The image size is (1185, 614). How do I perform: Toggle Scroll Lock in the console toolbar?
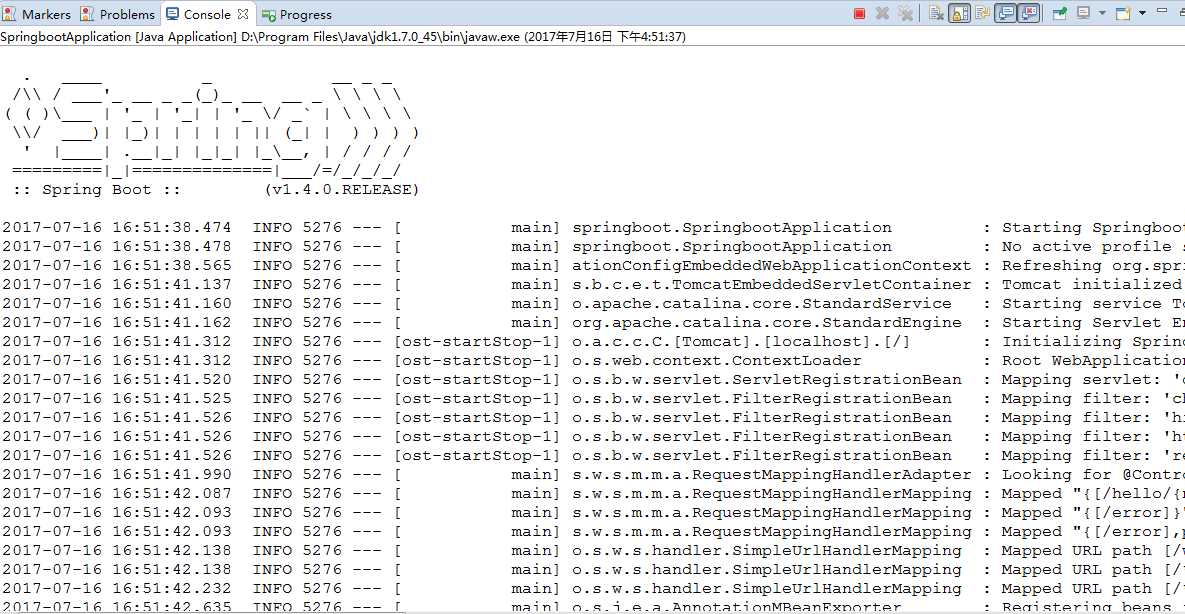tap(959, 14)
